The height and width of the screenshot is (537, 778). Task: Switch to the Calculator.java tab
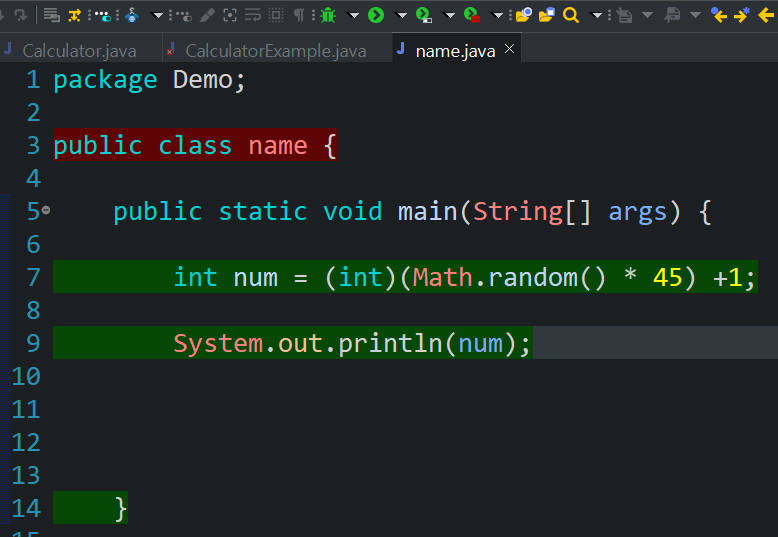coord(79,51)
